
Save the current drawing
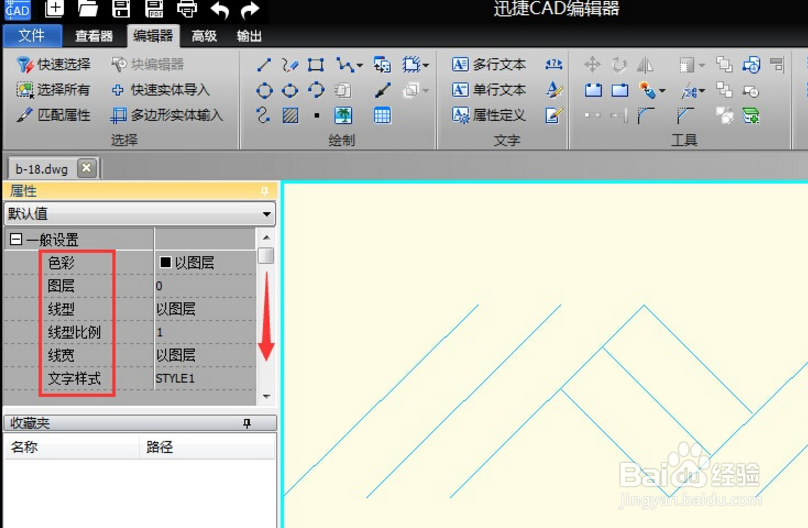tap(121, 8)
